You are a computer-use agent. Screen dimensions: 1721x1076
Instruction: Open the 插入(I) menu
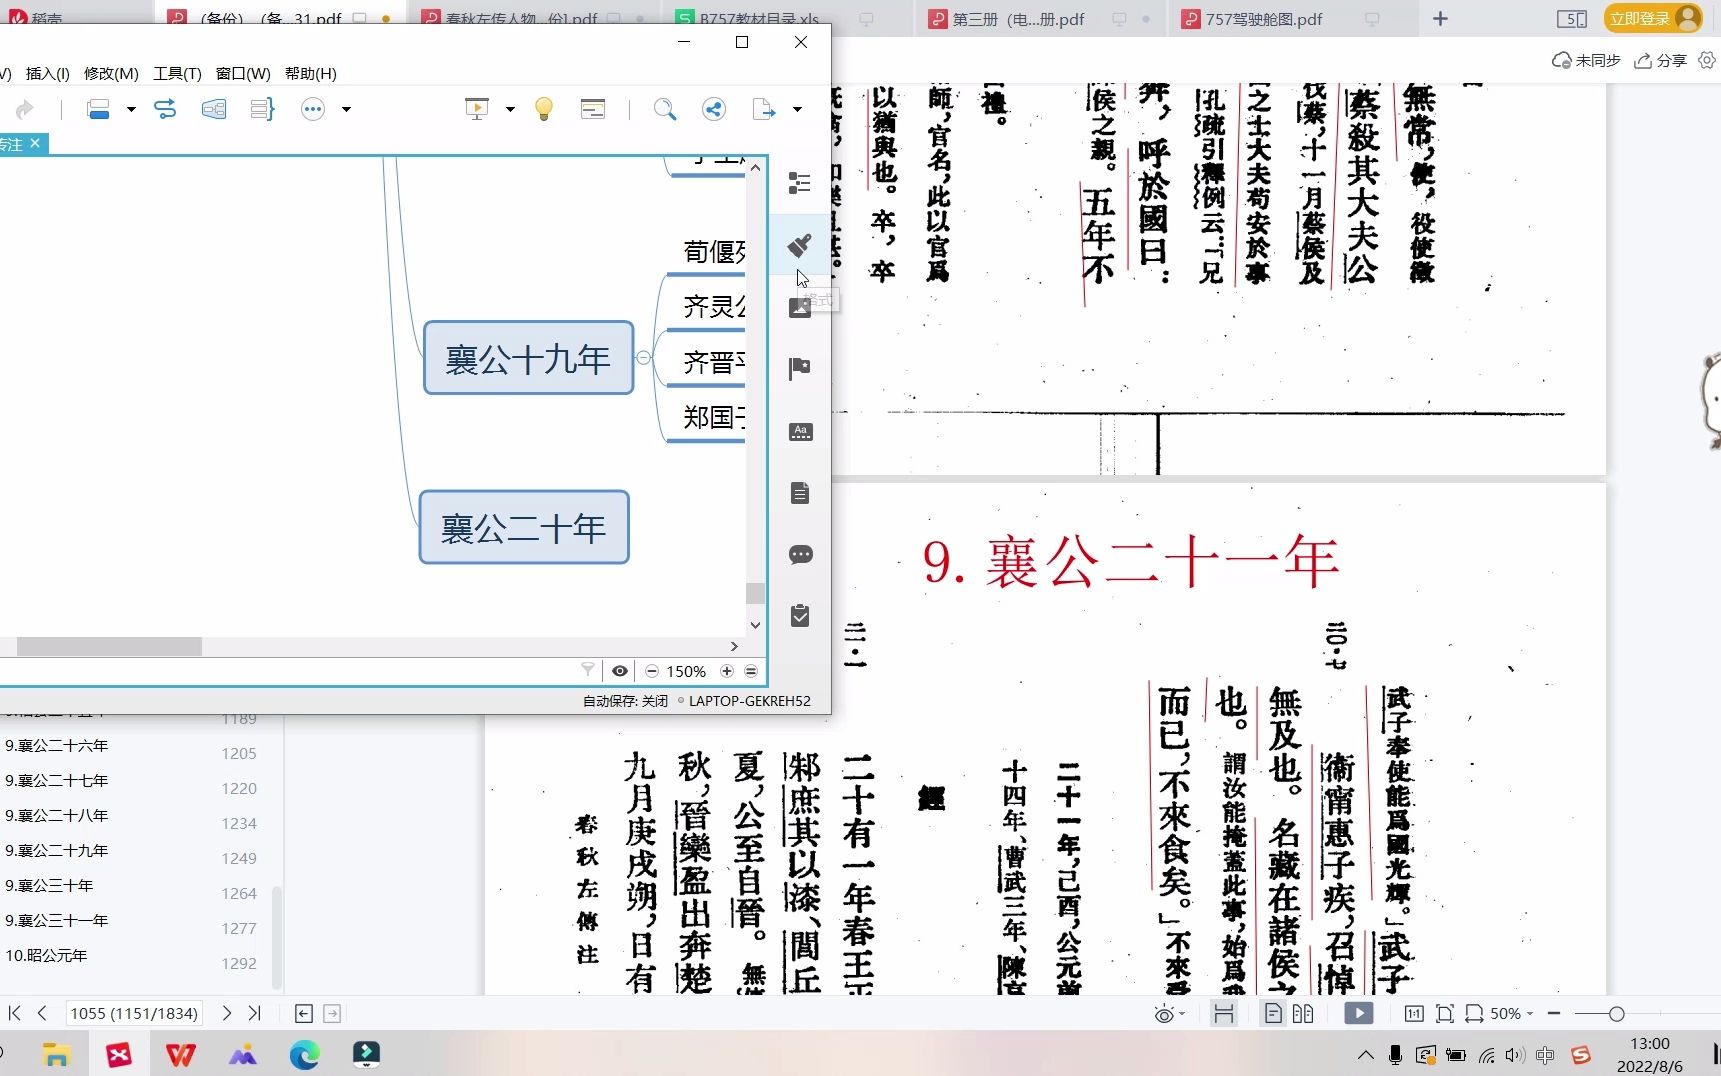[48, 73]
